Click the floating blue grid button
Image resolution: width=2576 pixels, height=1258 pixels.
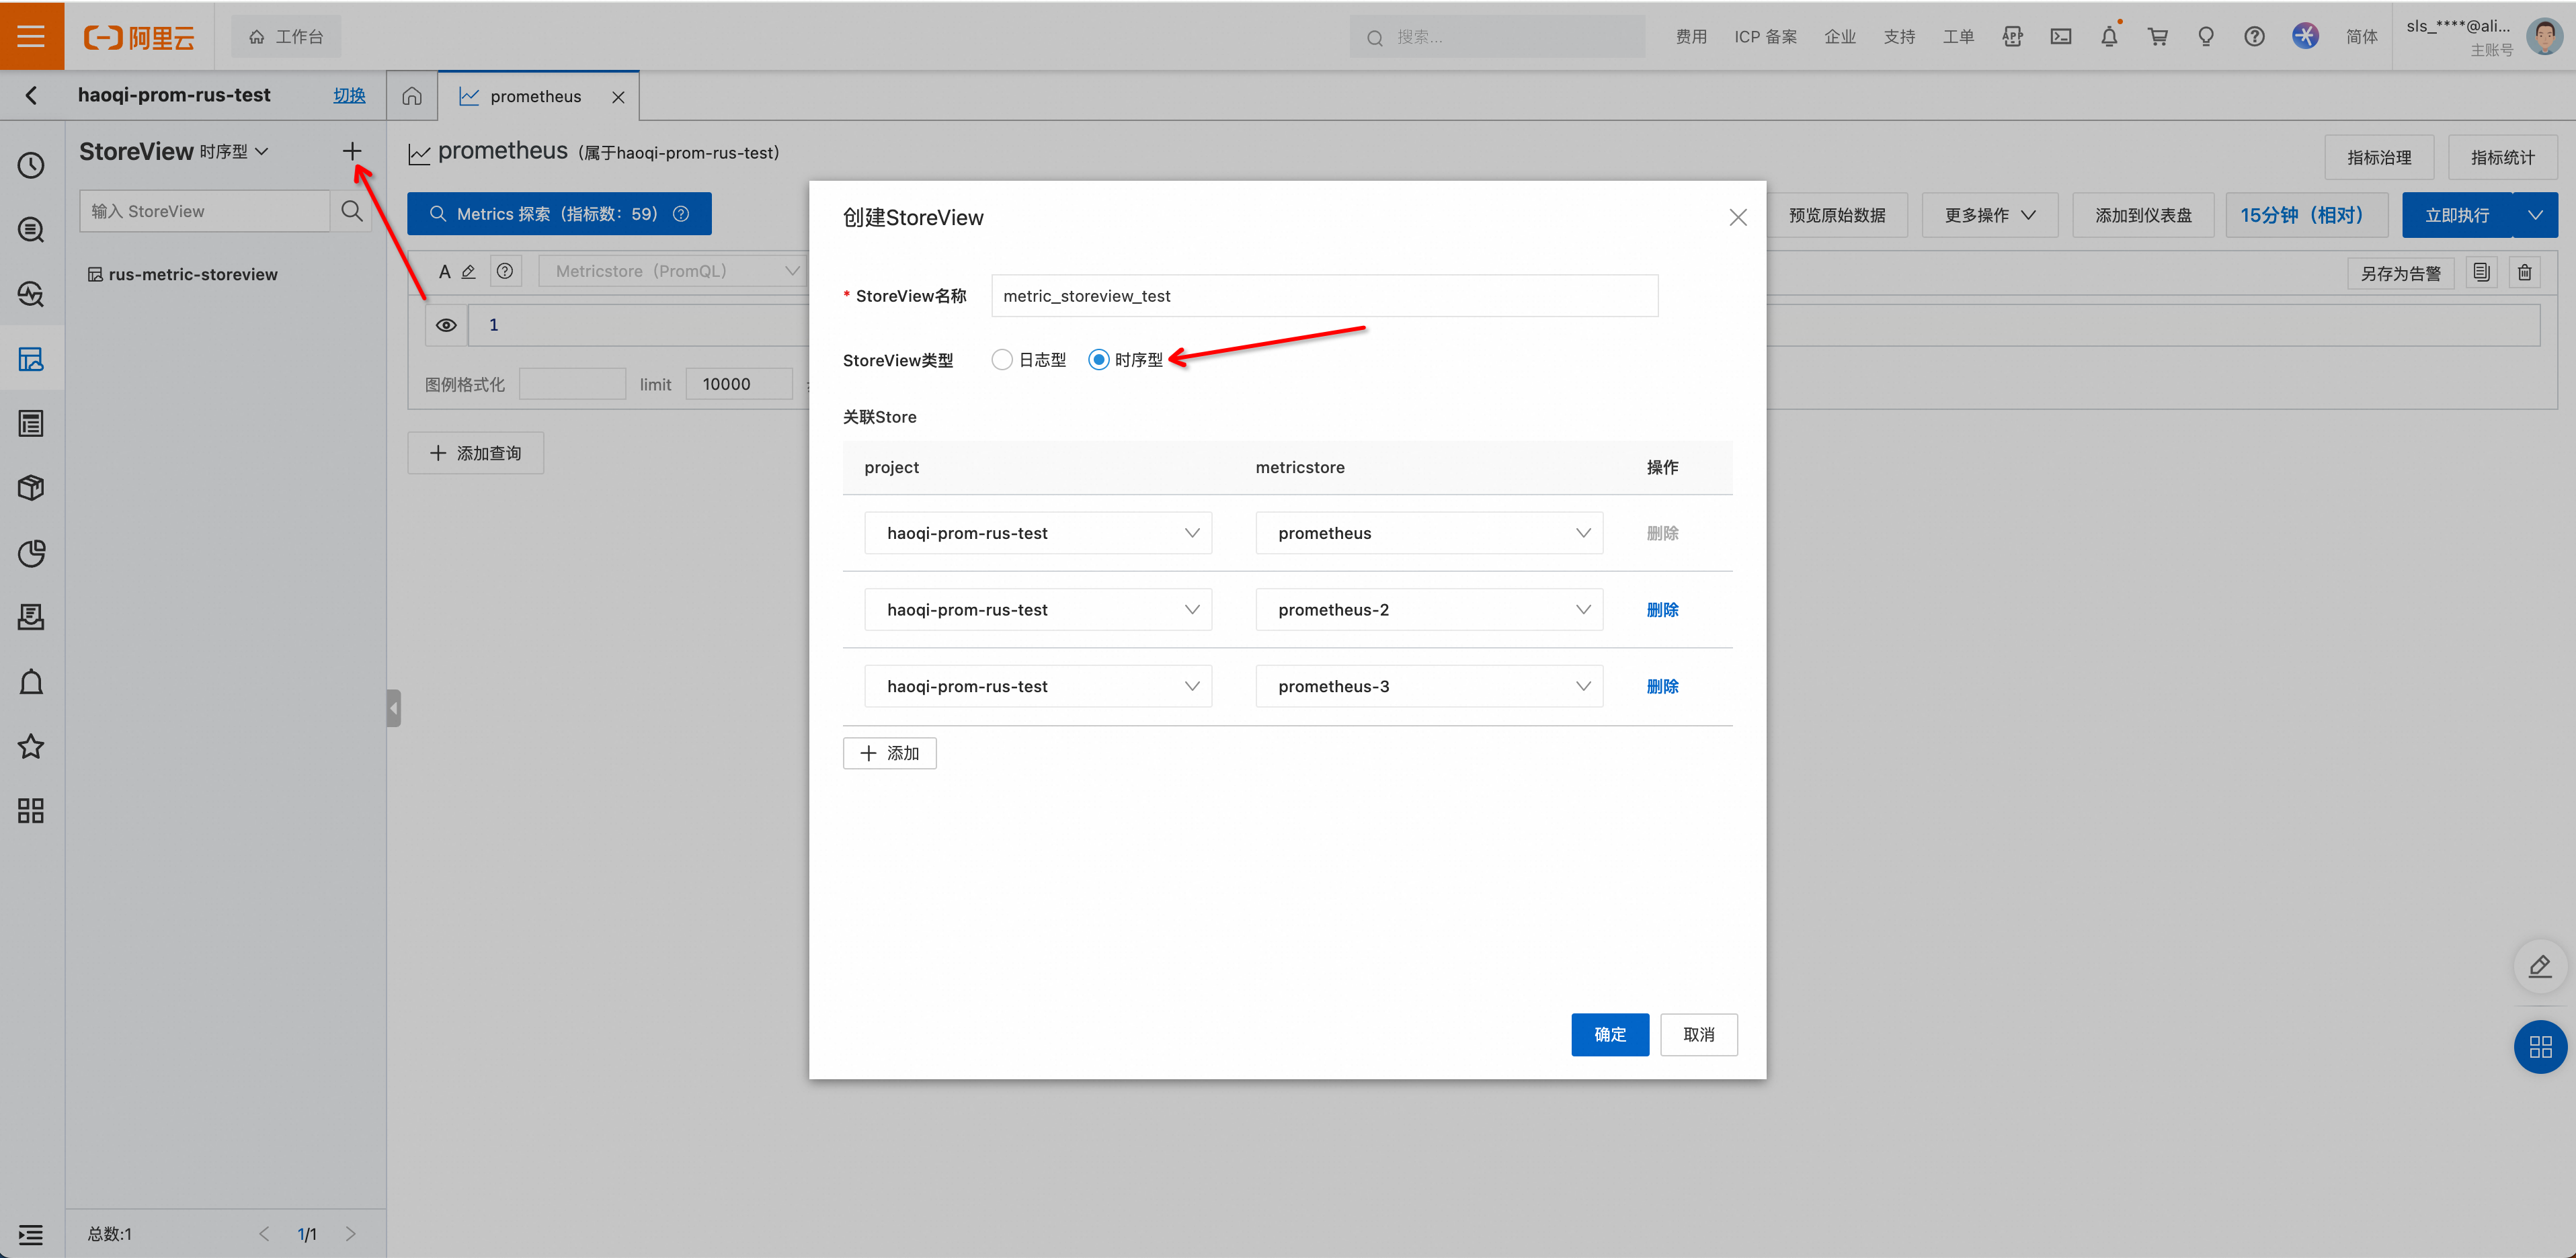coord(2540,1047)
